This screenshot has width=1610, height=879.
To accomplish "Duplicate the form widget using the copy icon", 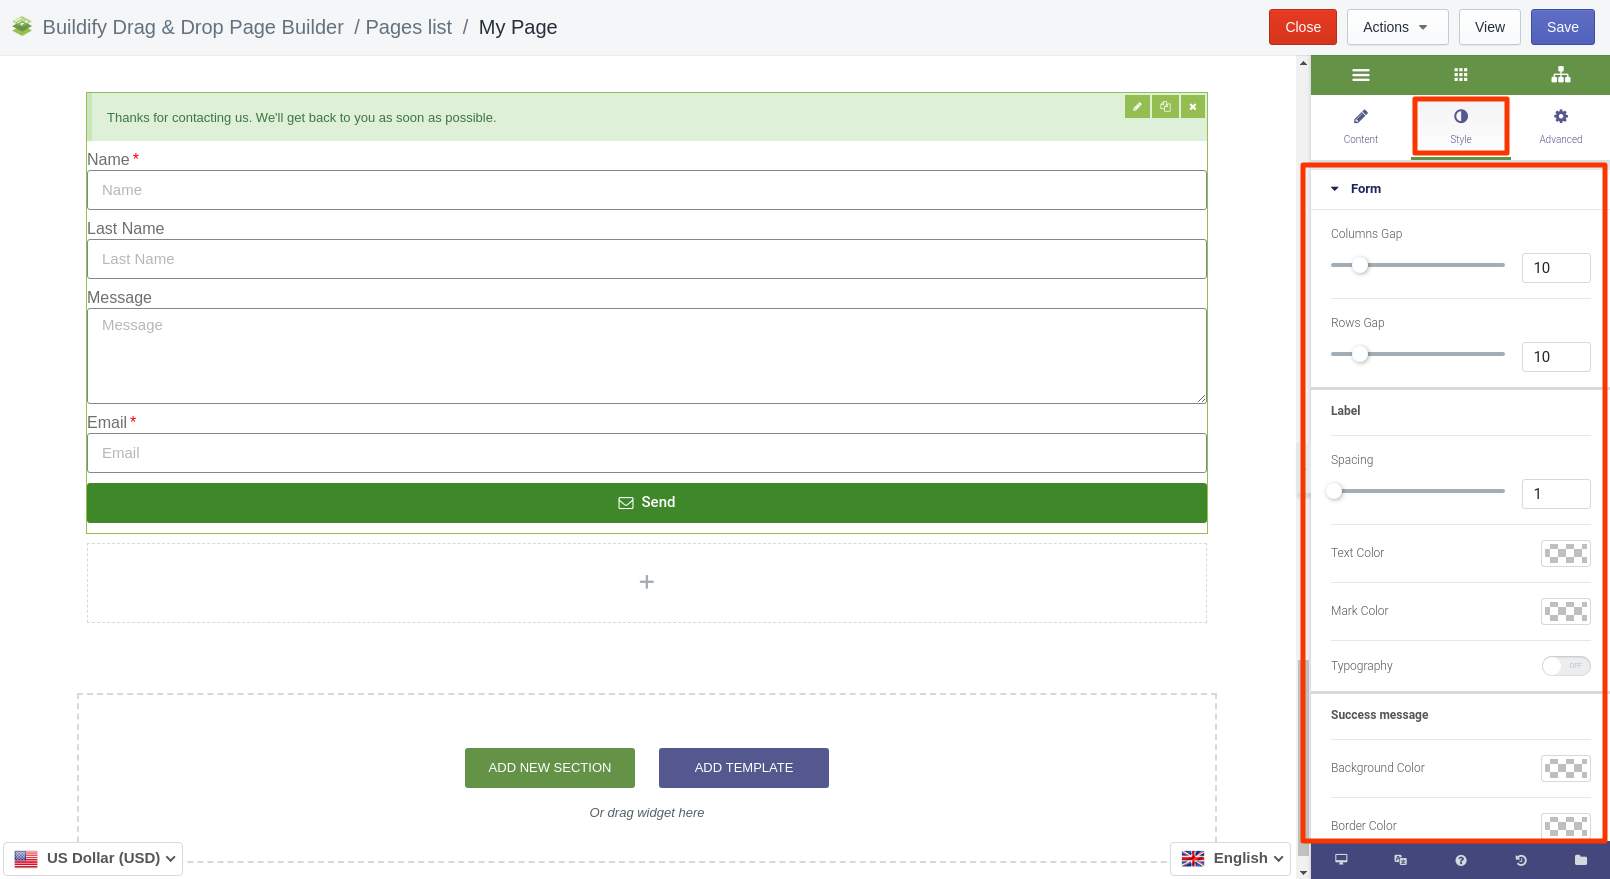I will click(1165, 107).
